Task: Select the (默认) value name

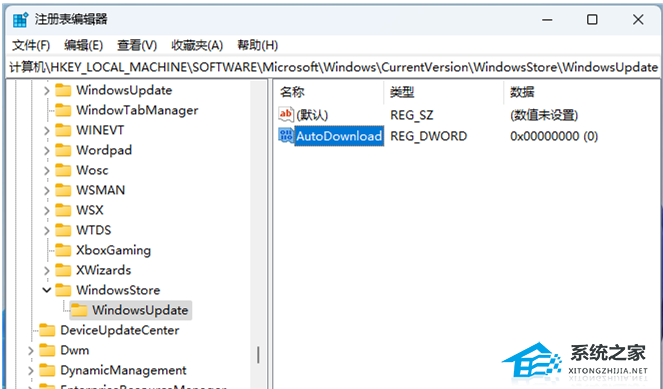Action: point(312,115)
